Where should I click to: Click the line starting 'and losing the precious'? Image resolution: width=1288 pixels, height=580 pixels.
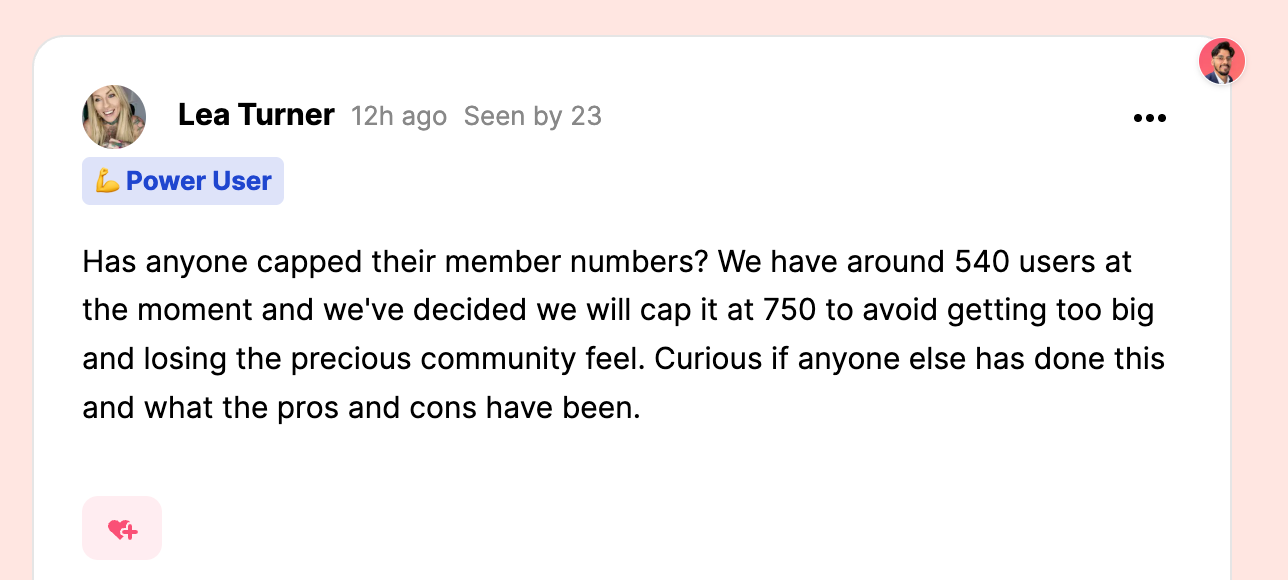point(624,358)
